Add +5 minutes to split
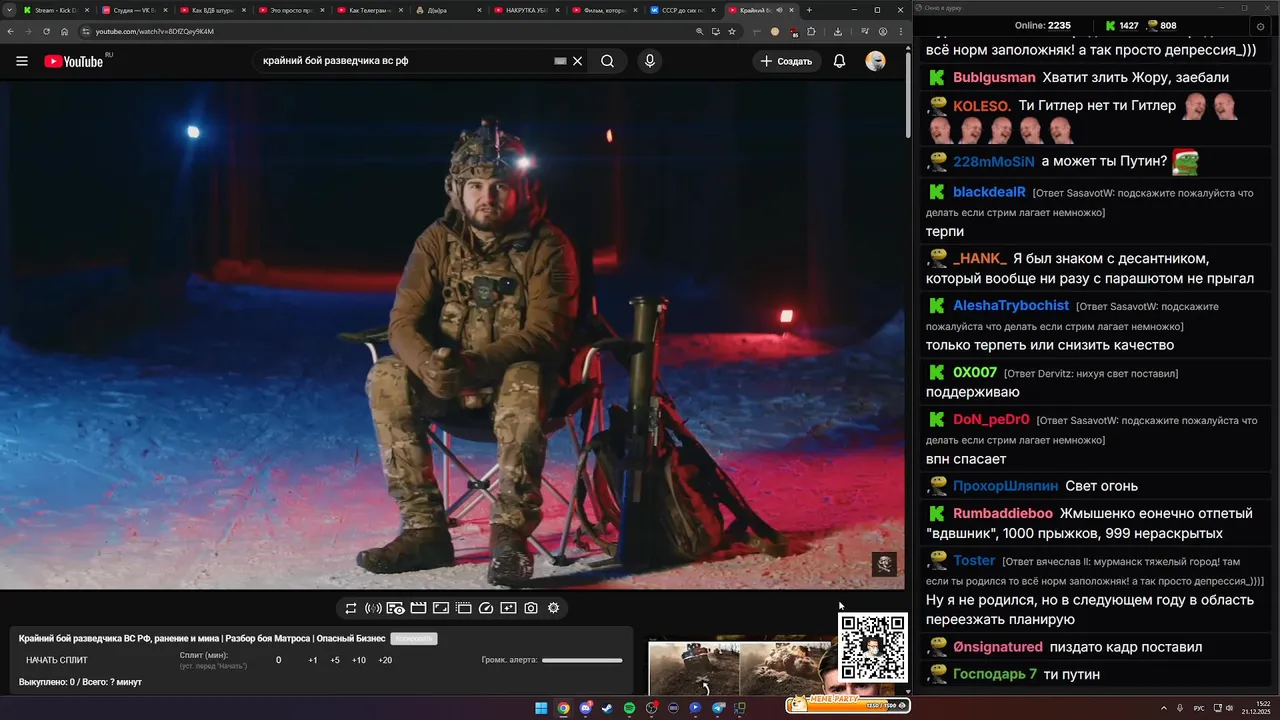Screen dimensions: 1280x720 (335, 660)
